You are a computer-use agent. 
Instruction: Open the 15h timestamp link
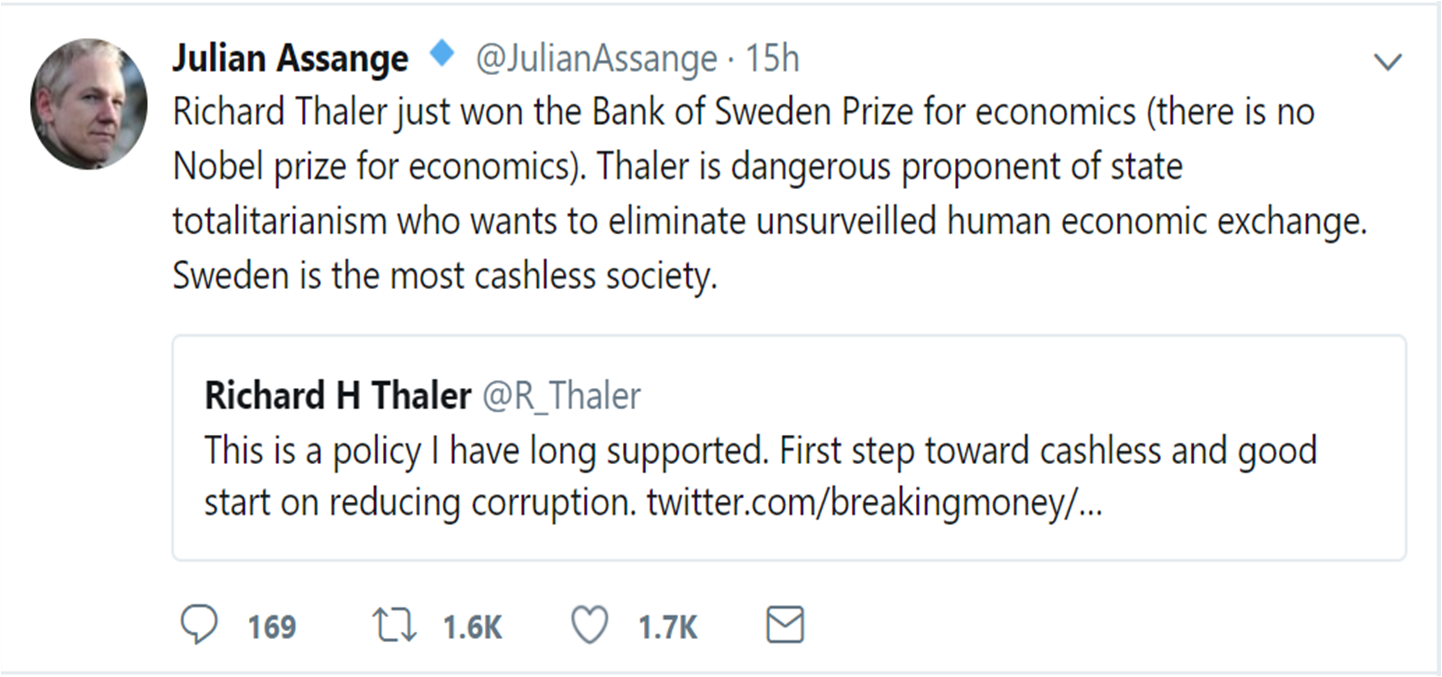pos(772,59)
